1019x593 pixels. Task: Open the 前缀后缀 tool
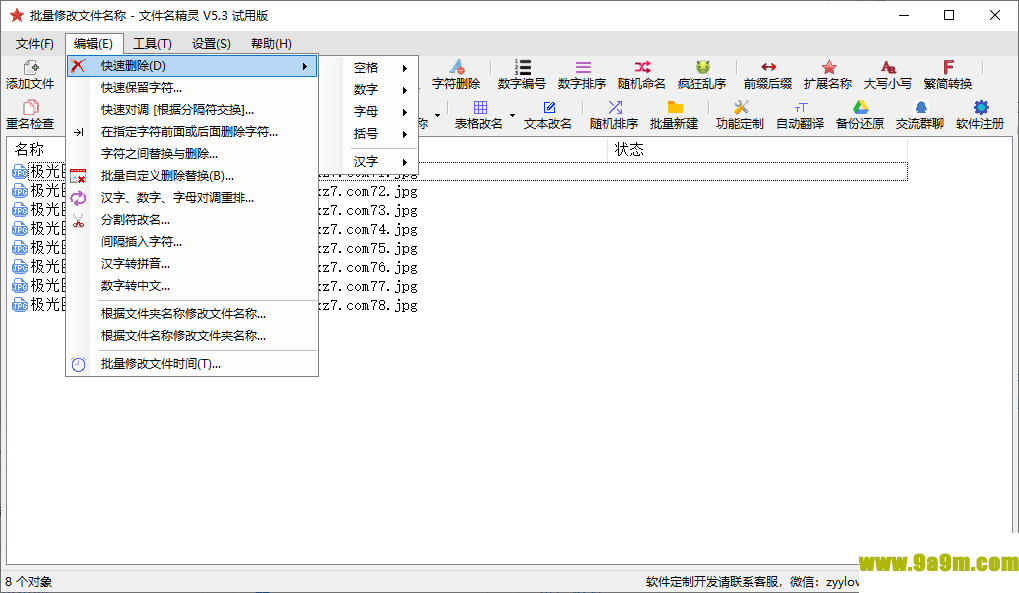[768, 75]
